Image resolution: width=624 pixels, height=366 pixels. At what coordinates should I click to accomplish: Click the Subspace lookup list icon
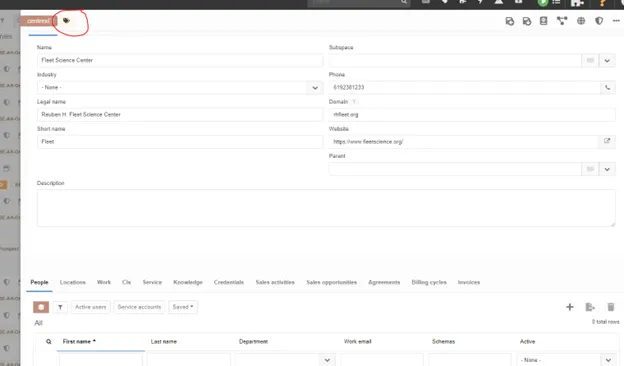(x=590, y=60)
